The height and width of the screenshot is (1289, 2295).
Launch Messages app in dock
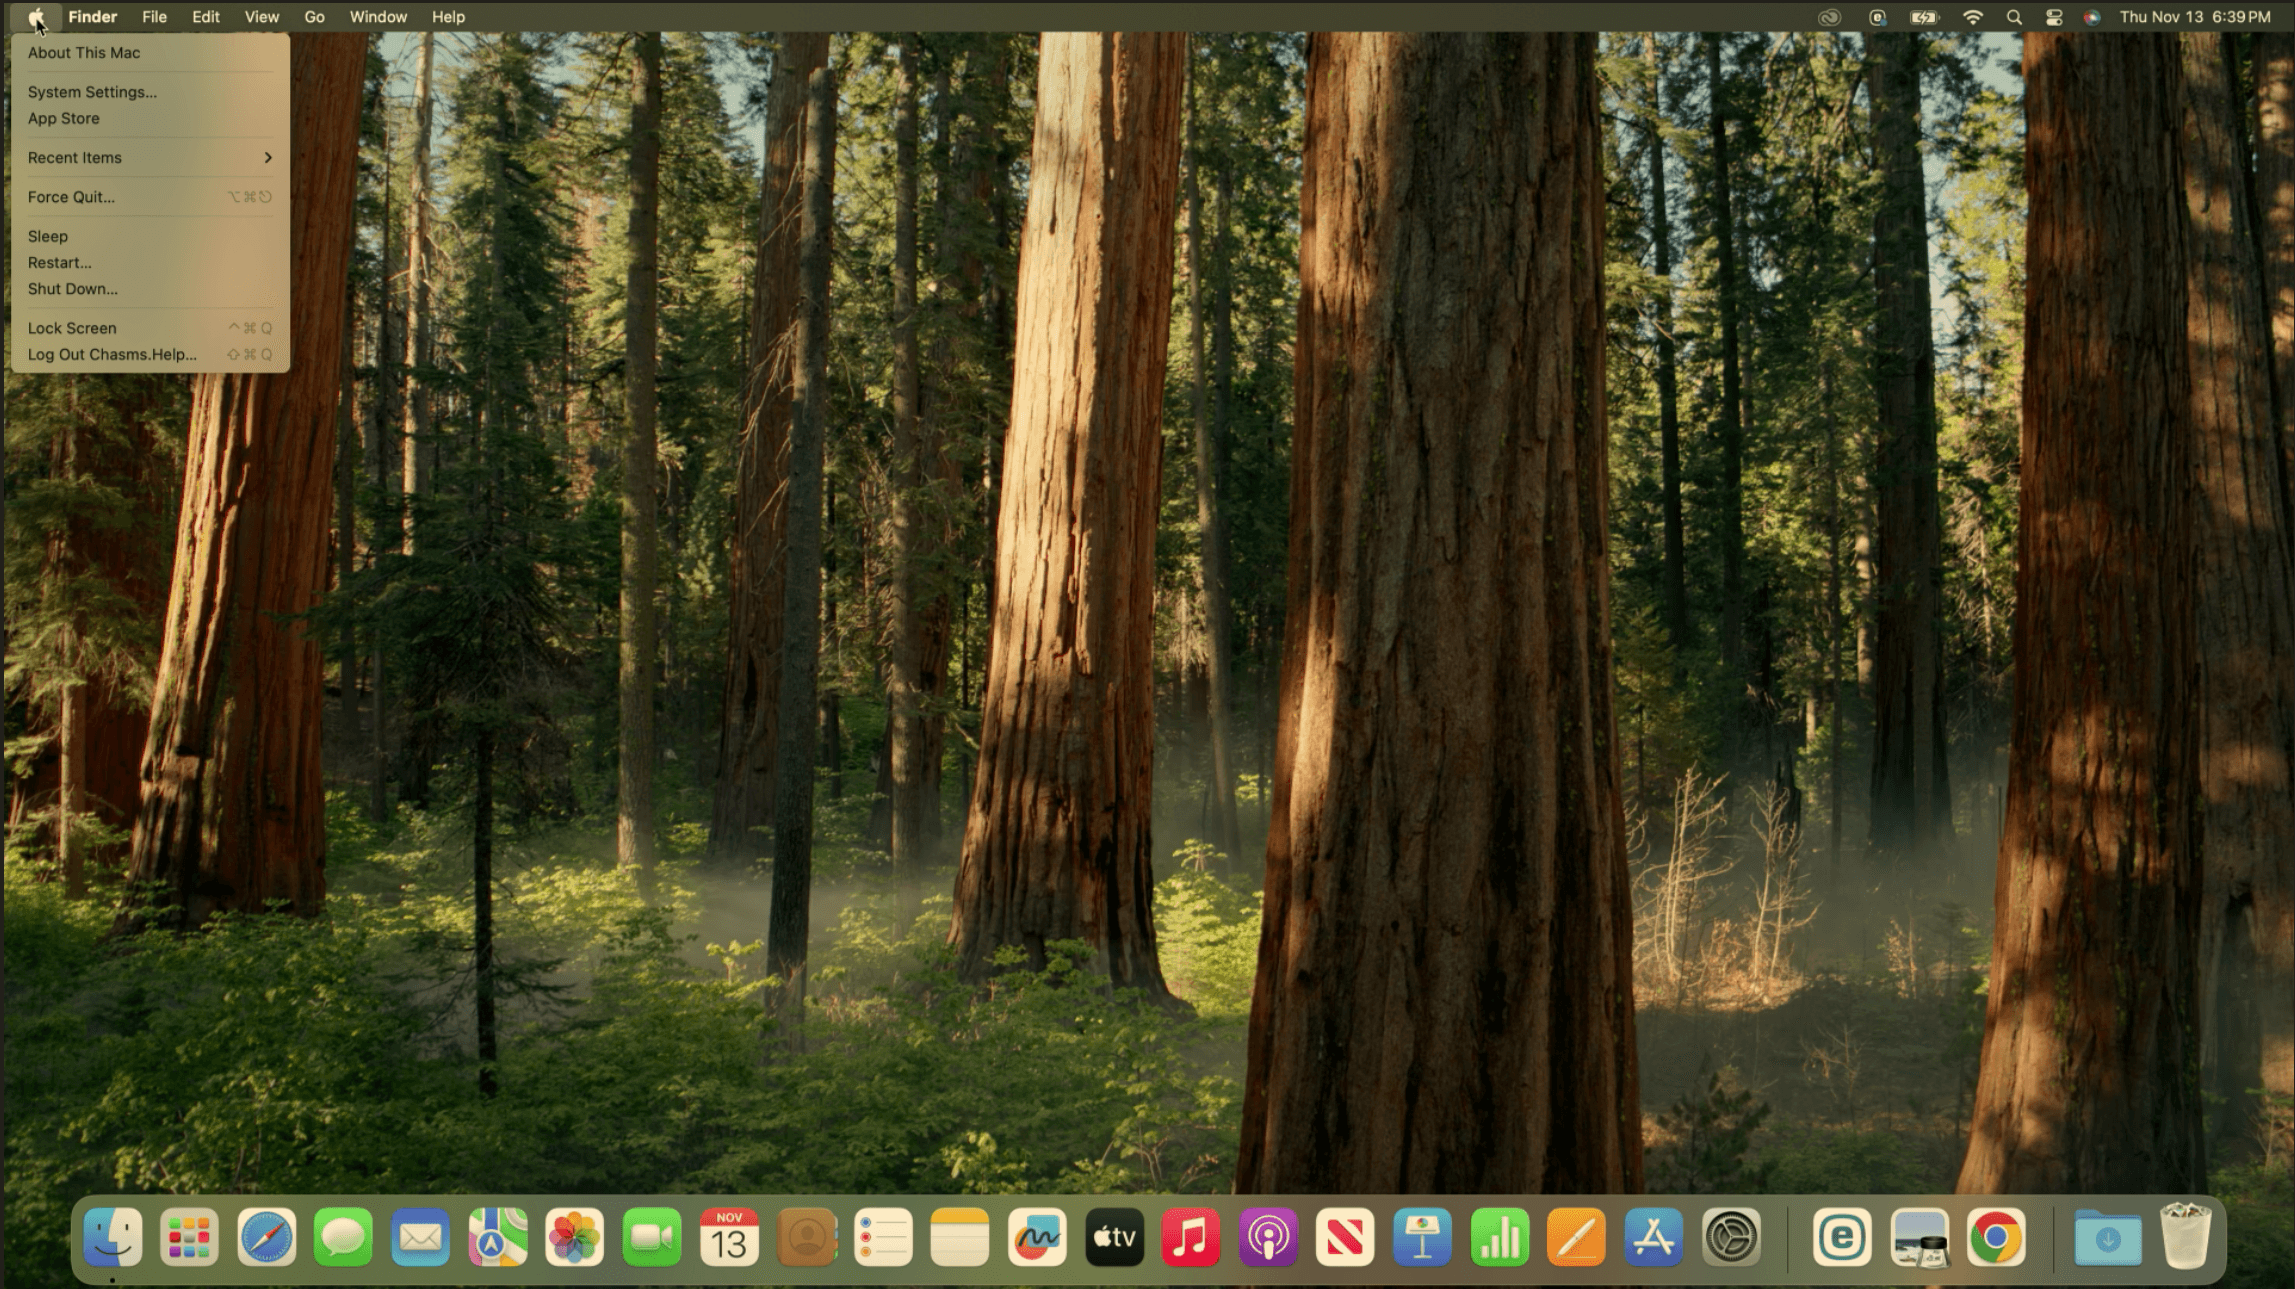coord(343,1238)
